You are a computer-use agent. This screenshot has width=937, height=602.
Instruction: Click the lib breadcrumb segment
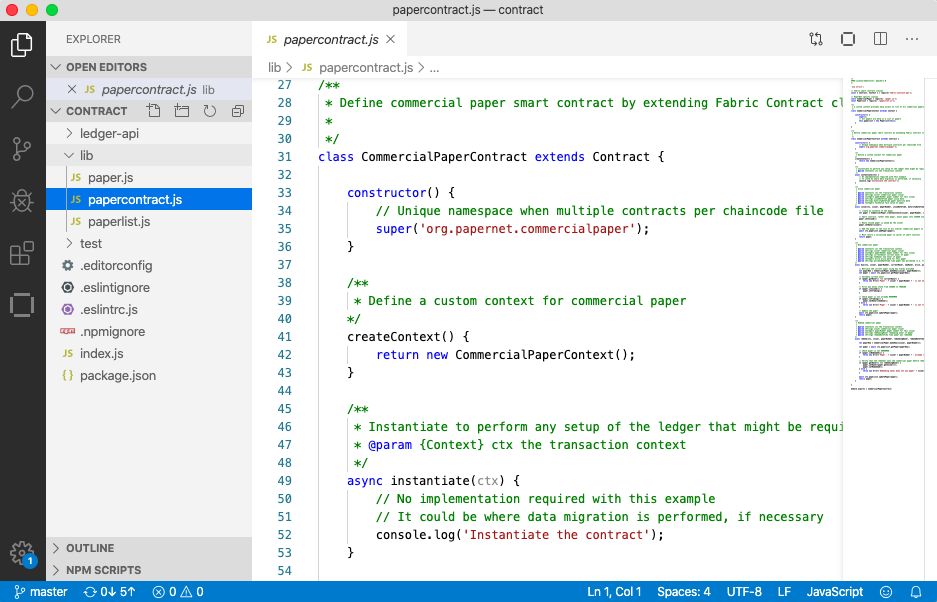274,68
